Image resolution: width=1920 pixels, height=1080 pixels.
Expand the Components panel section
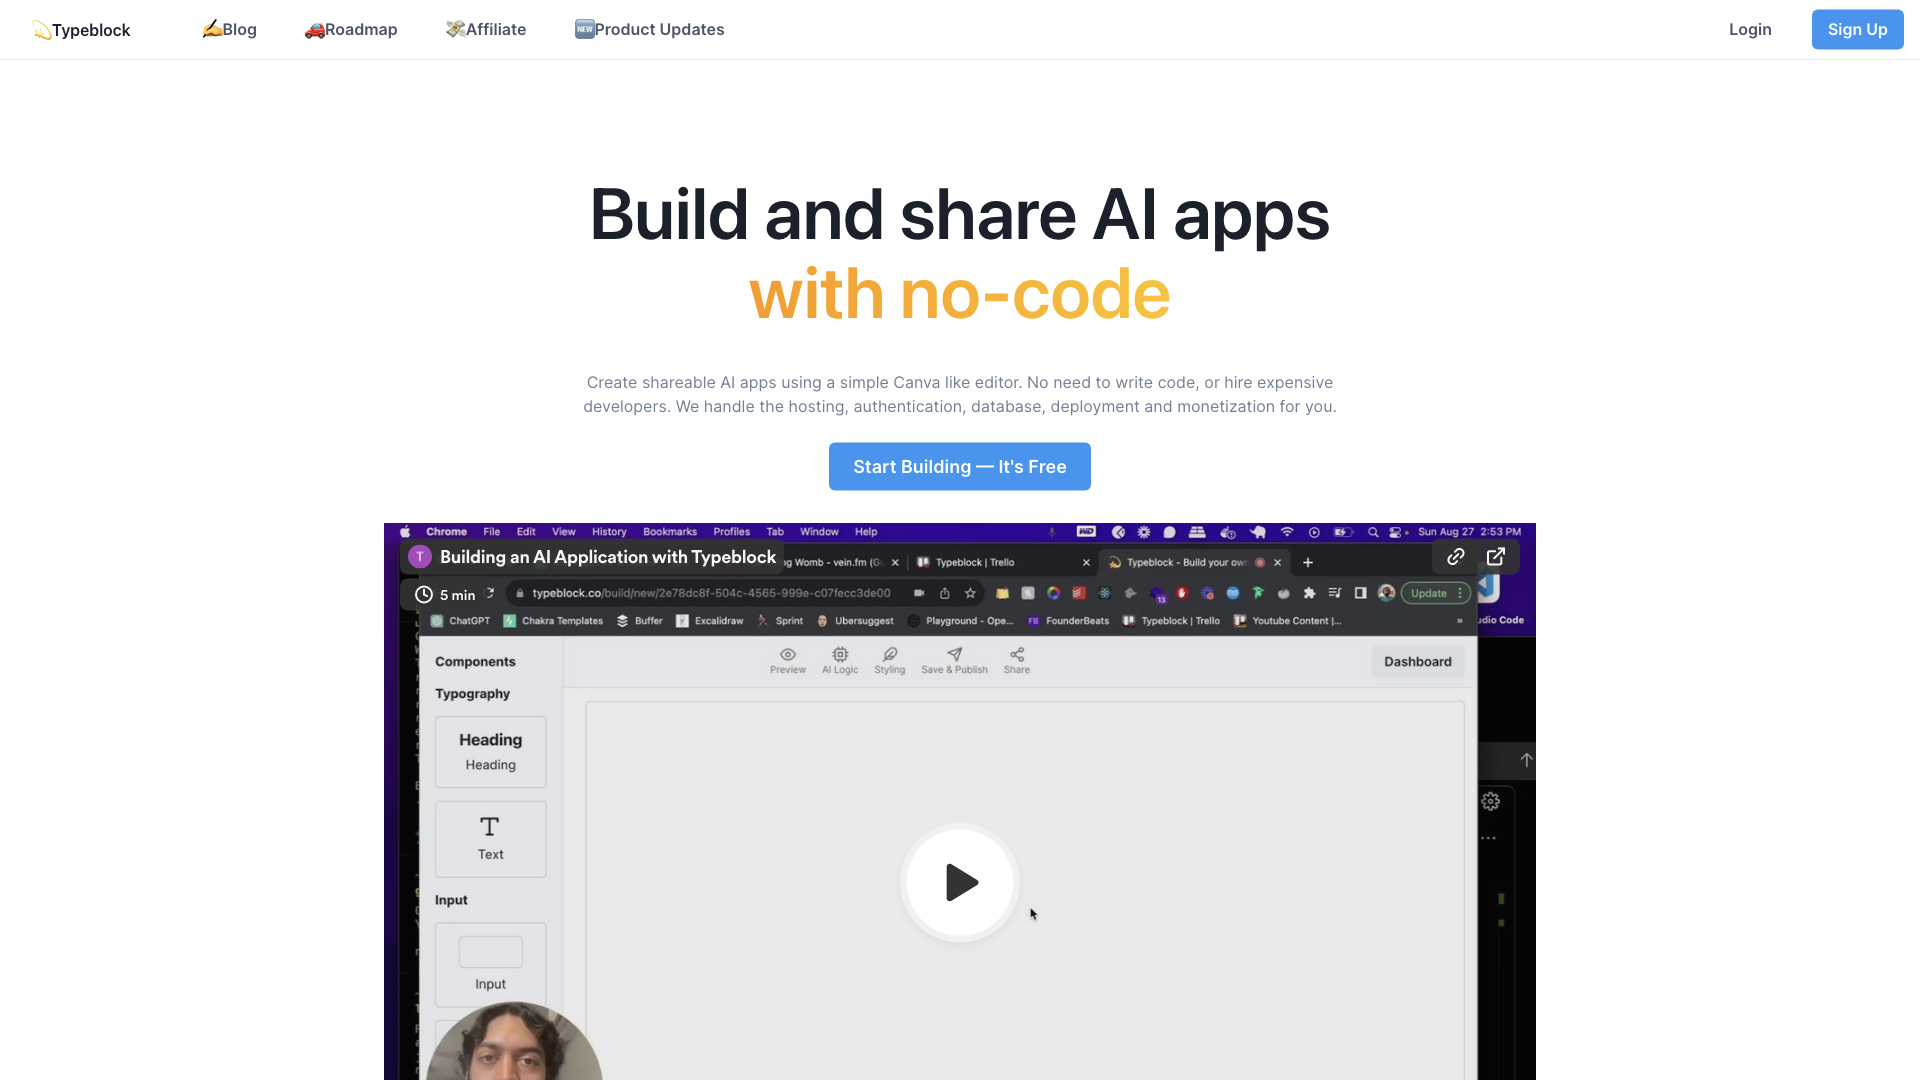click(475, 661)
